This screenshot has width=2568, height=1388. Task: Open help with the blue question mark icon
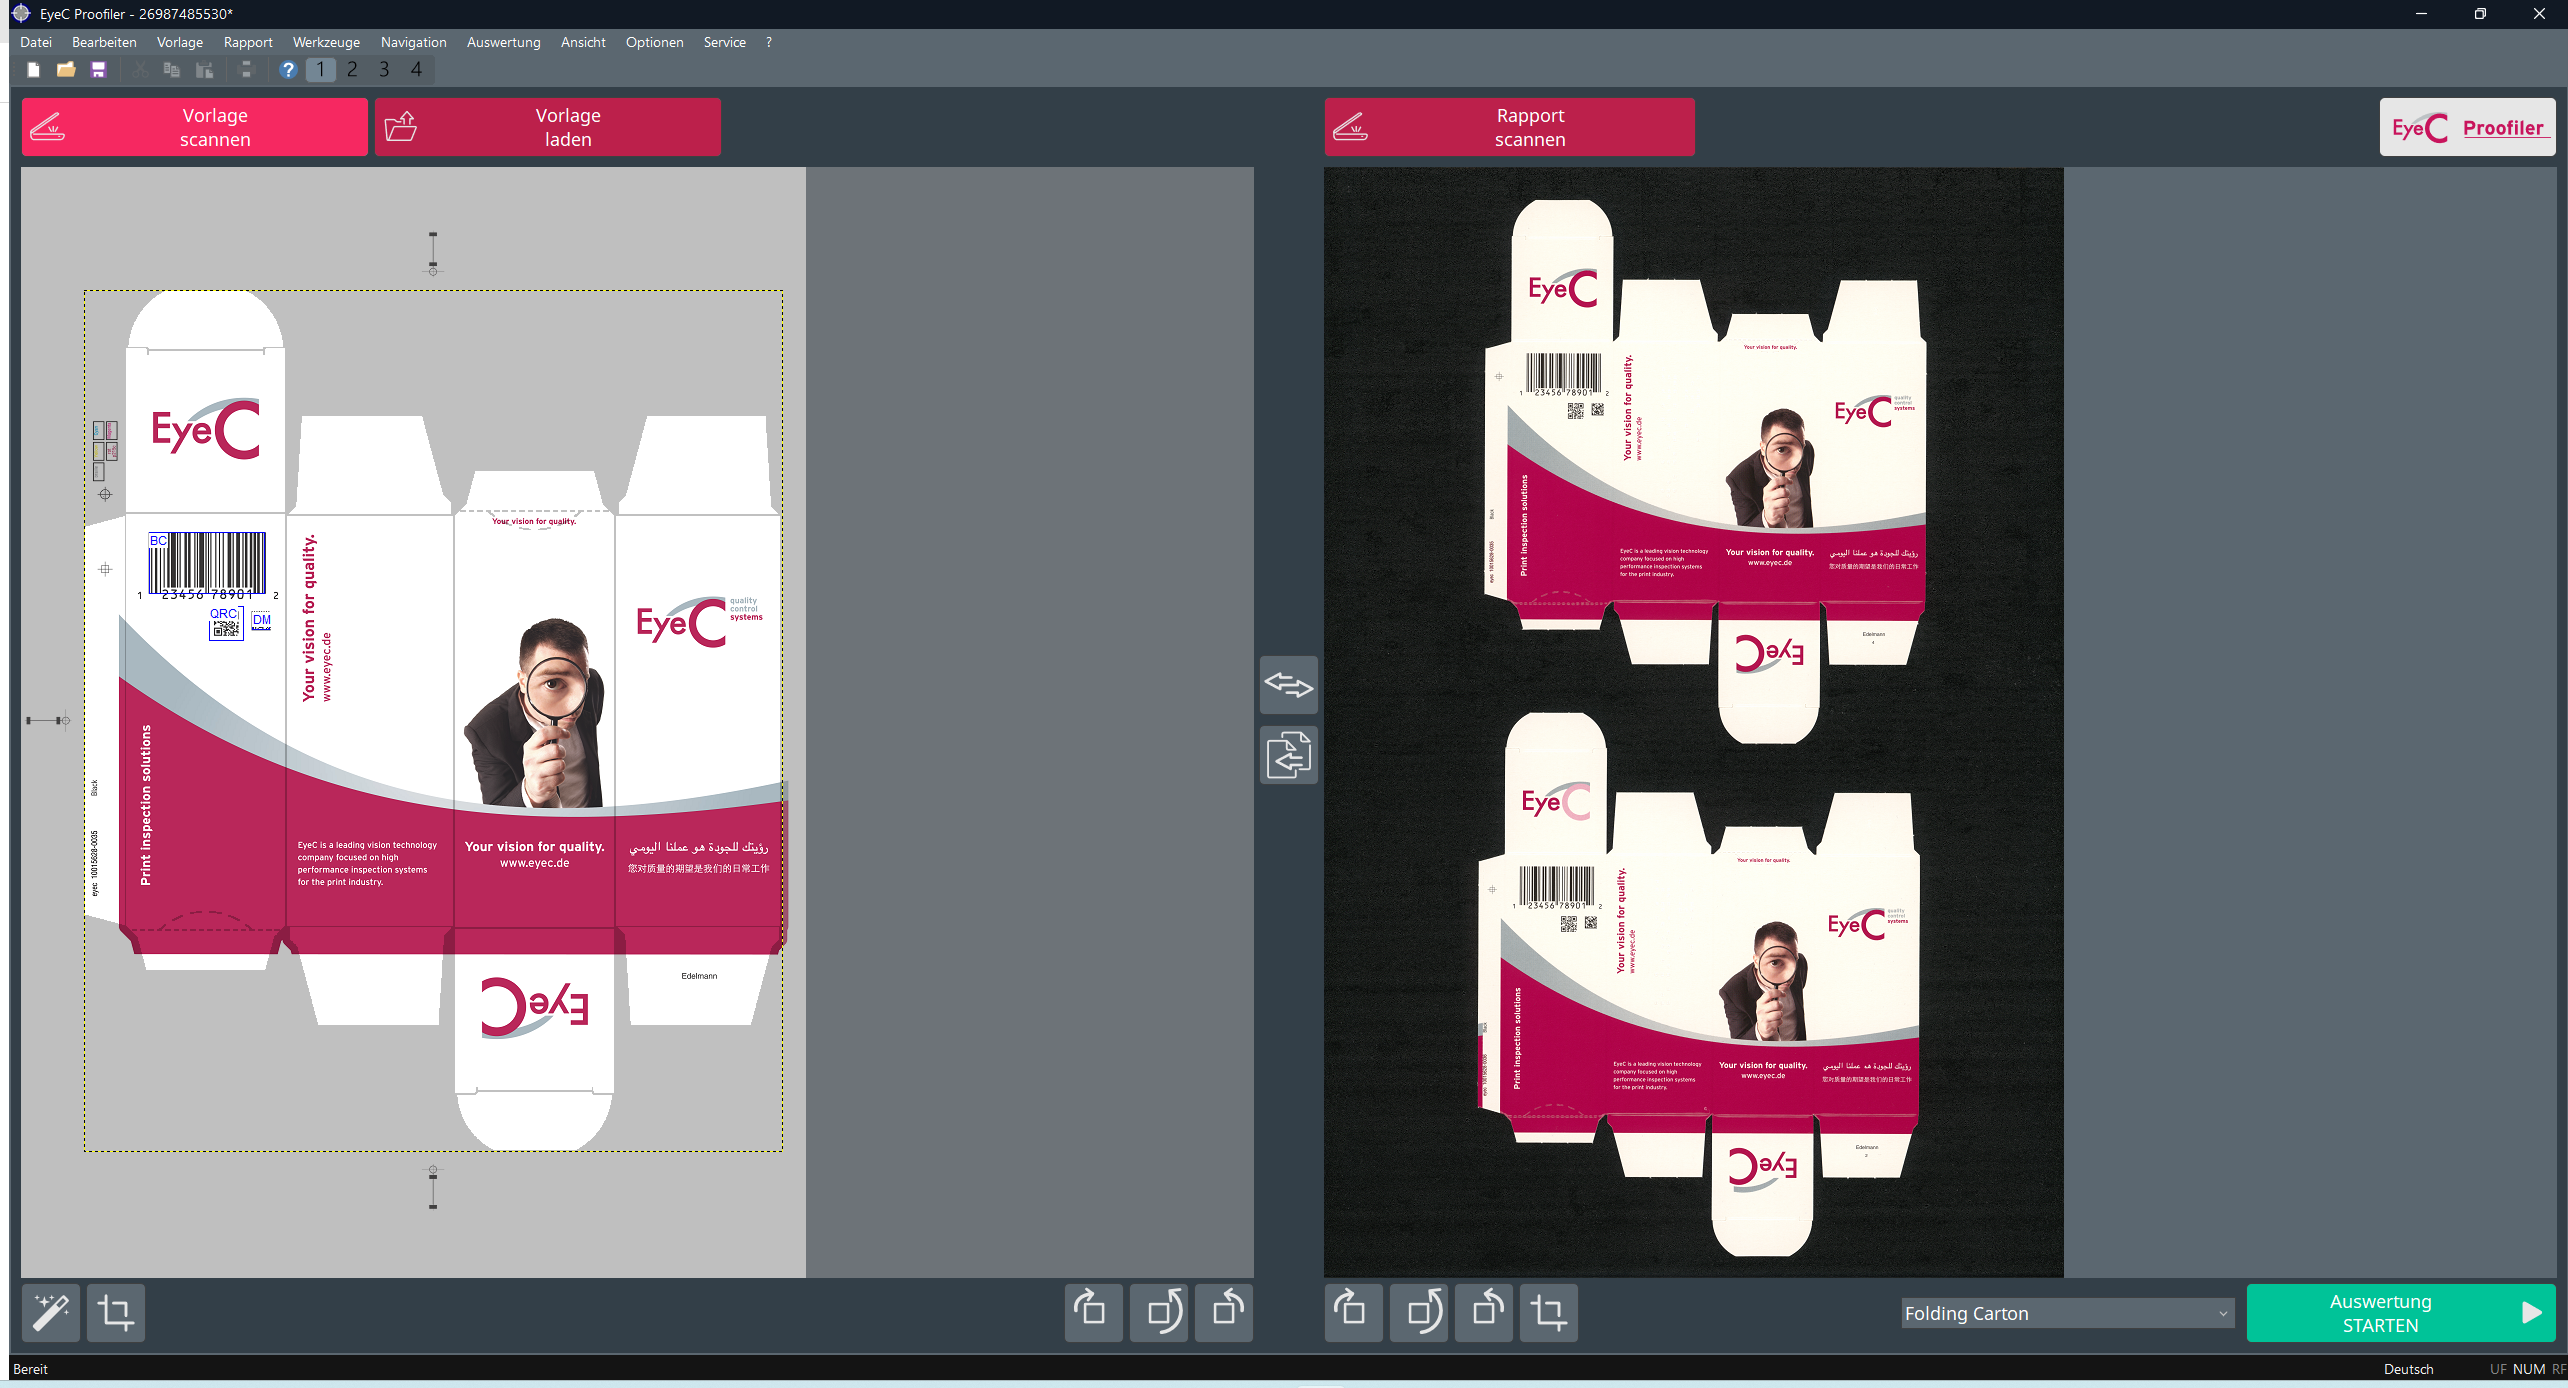pyautogui.click(x=288, y=70)
